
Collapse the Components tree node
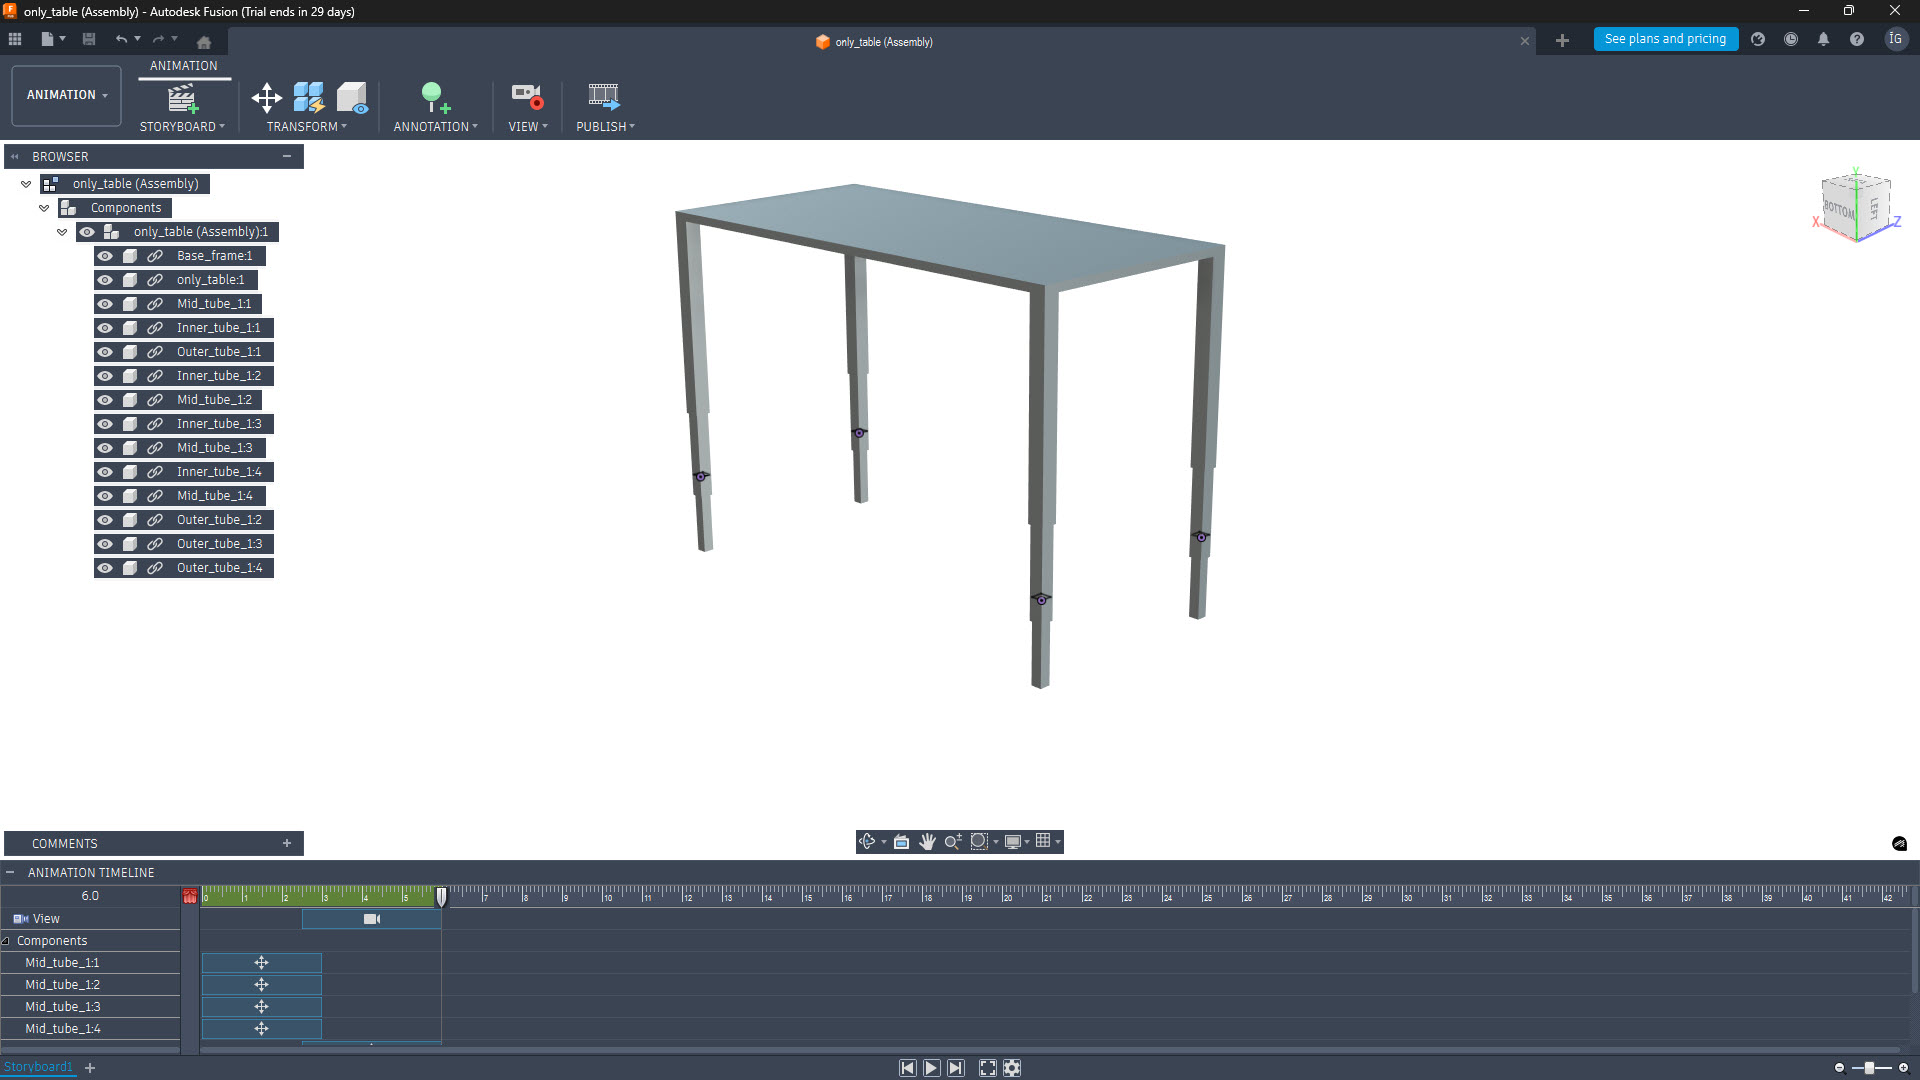(x=44, y=207)
